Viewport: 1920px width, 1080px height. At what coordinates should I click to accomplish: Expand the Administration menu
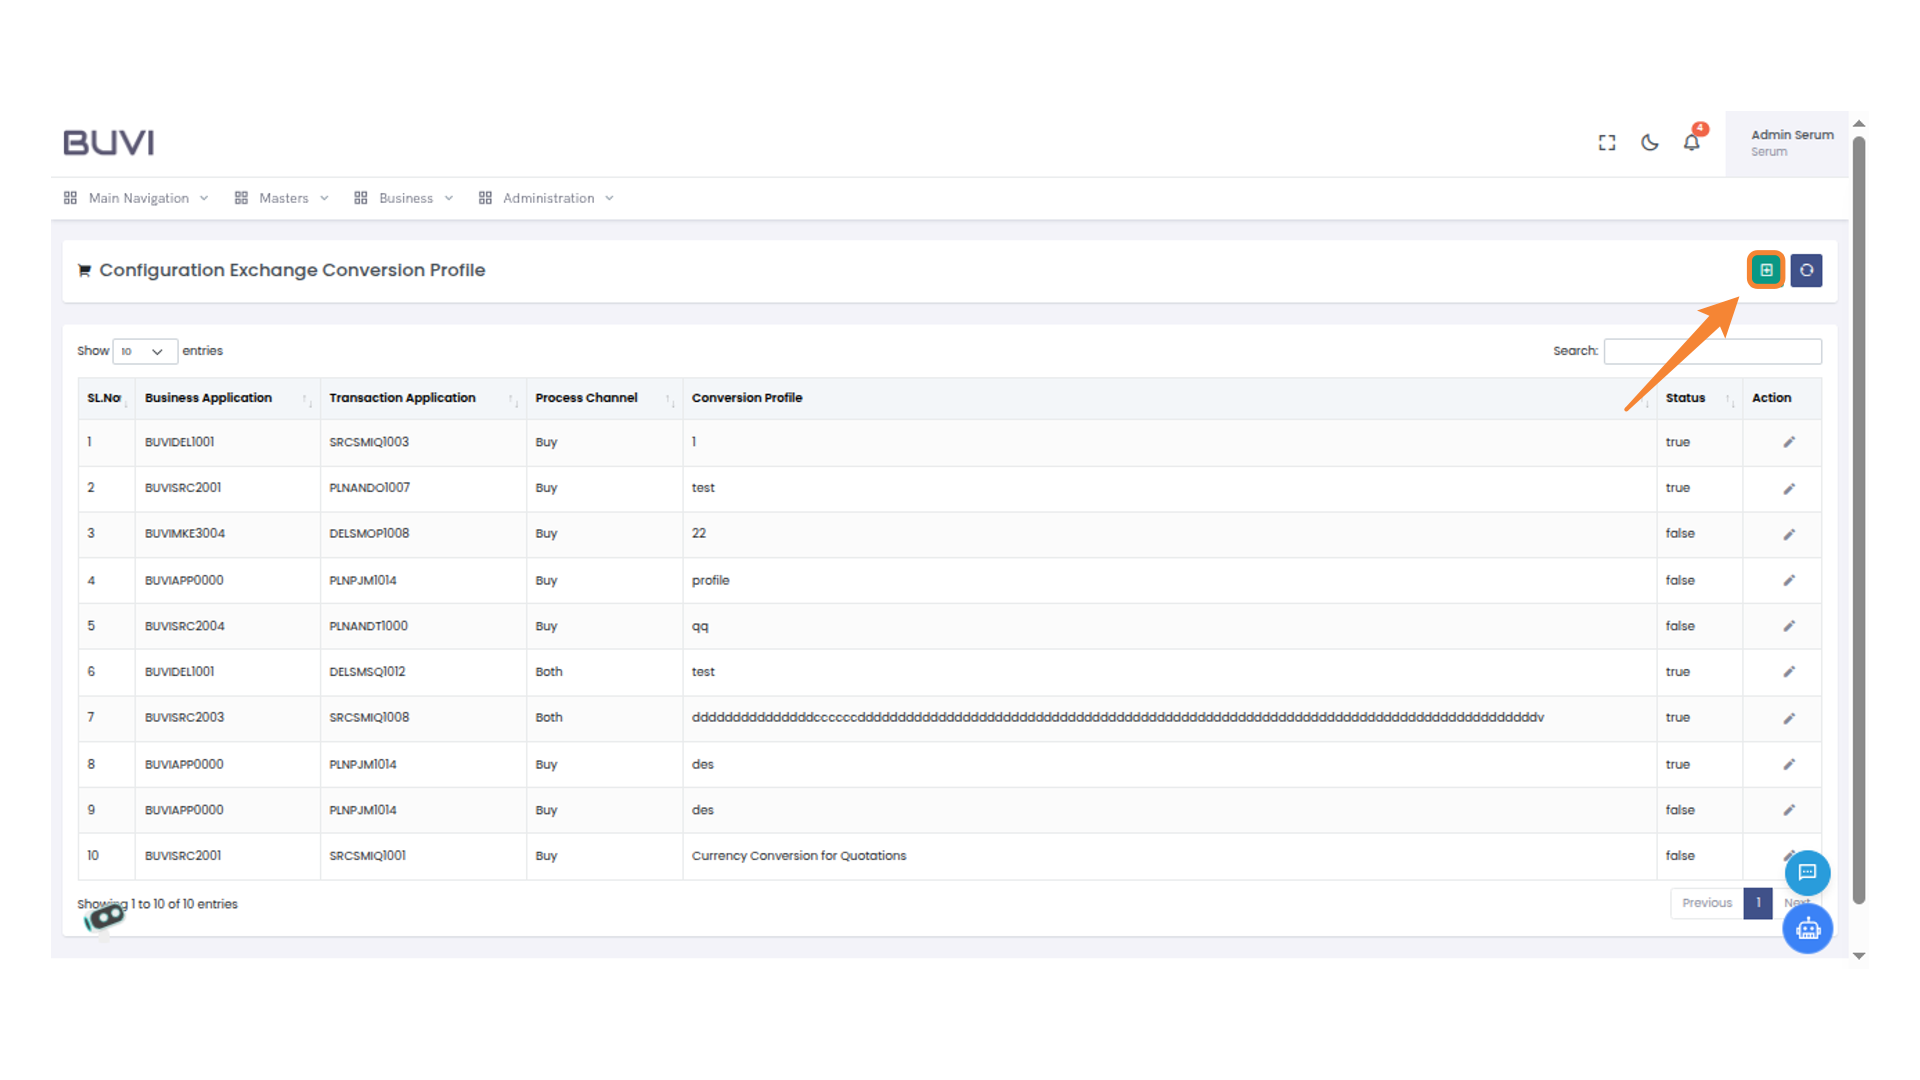coord(548,198)
